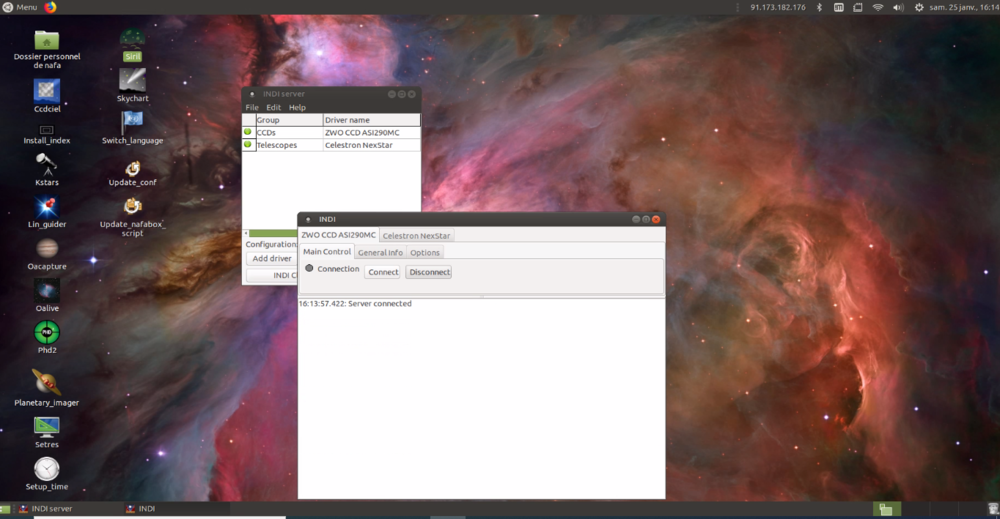Open the keyboard indicator in top panel

coord(839,8)
